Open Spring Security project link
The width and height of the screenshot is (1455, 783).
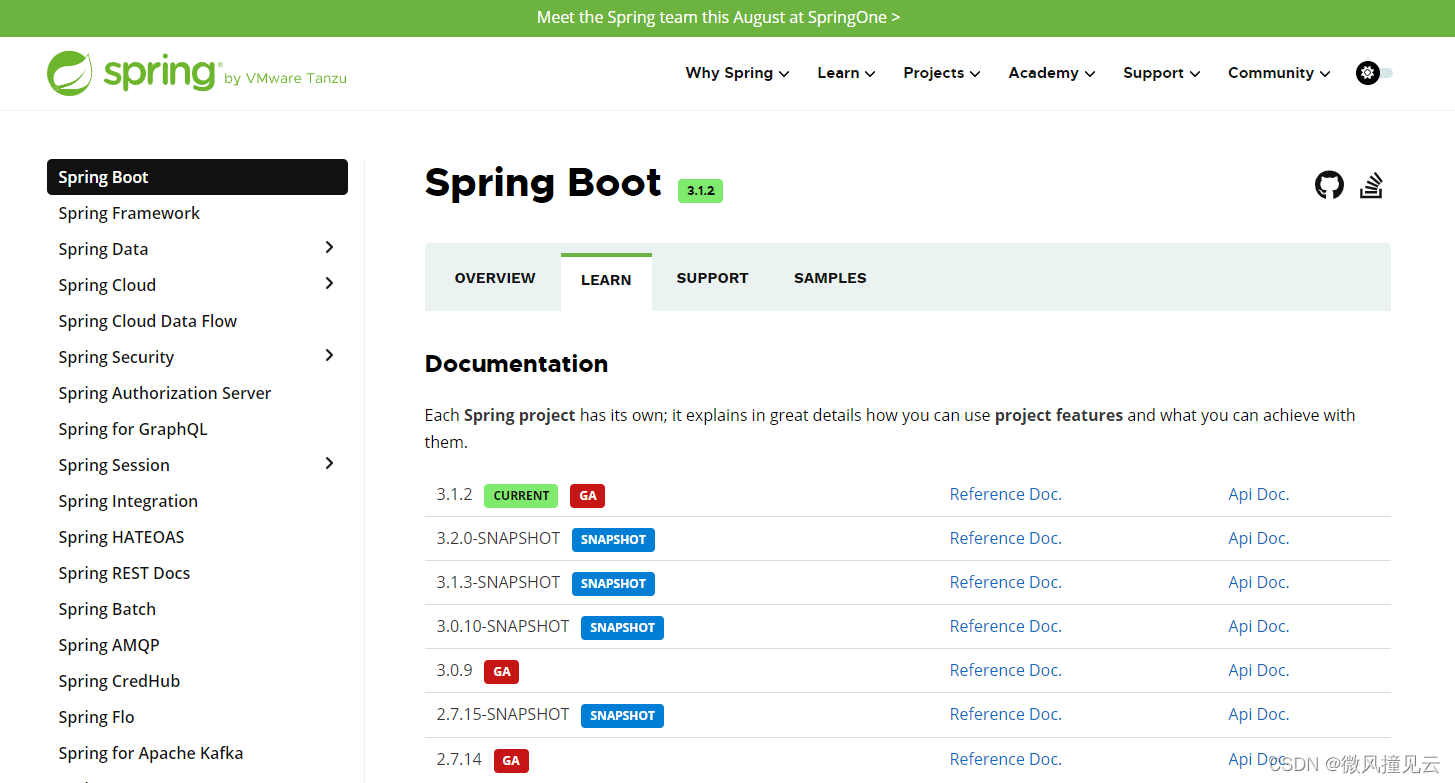(116, 357)
